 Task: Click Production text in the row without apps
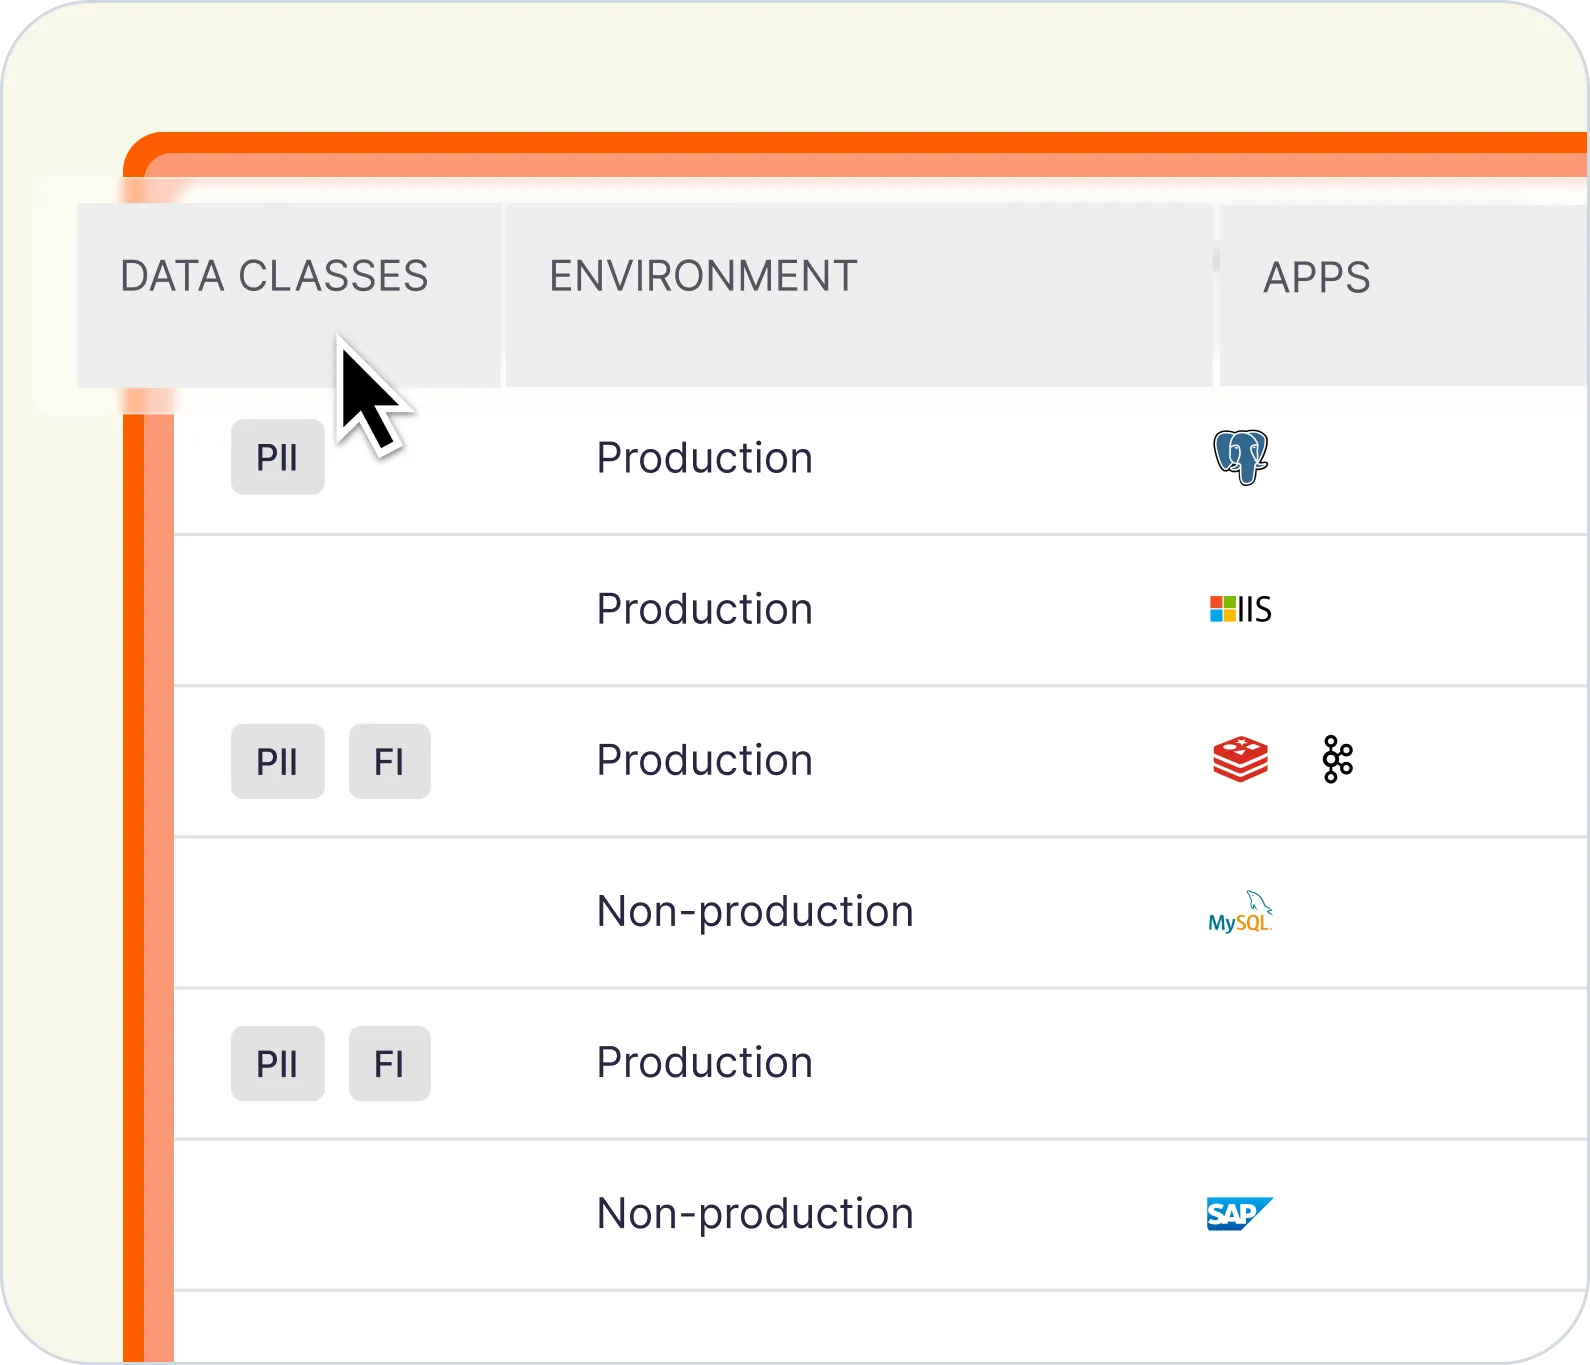(x=704, y=1063)
